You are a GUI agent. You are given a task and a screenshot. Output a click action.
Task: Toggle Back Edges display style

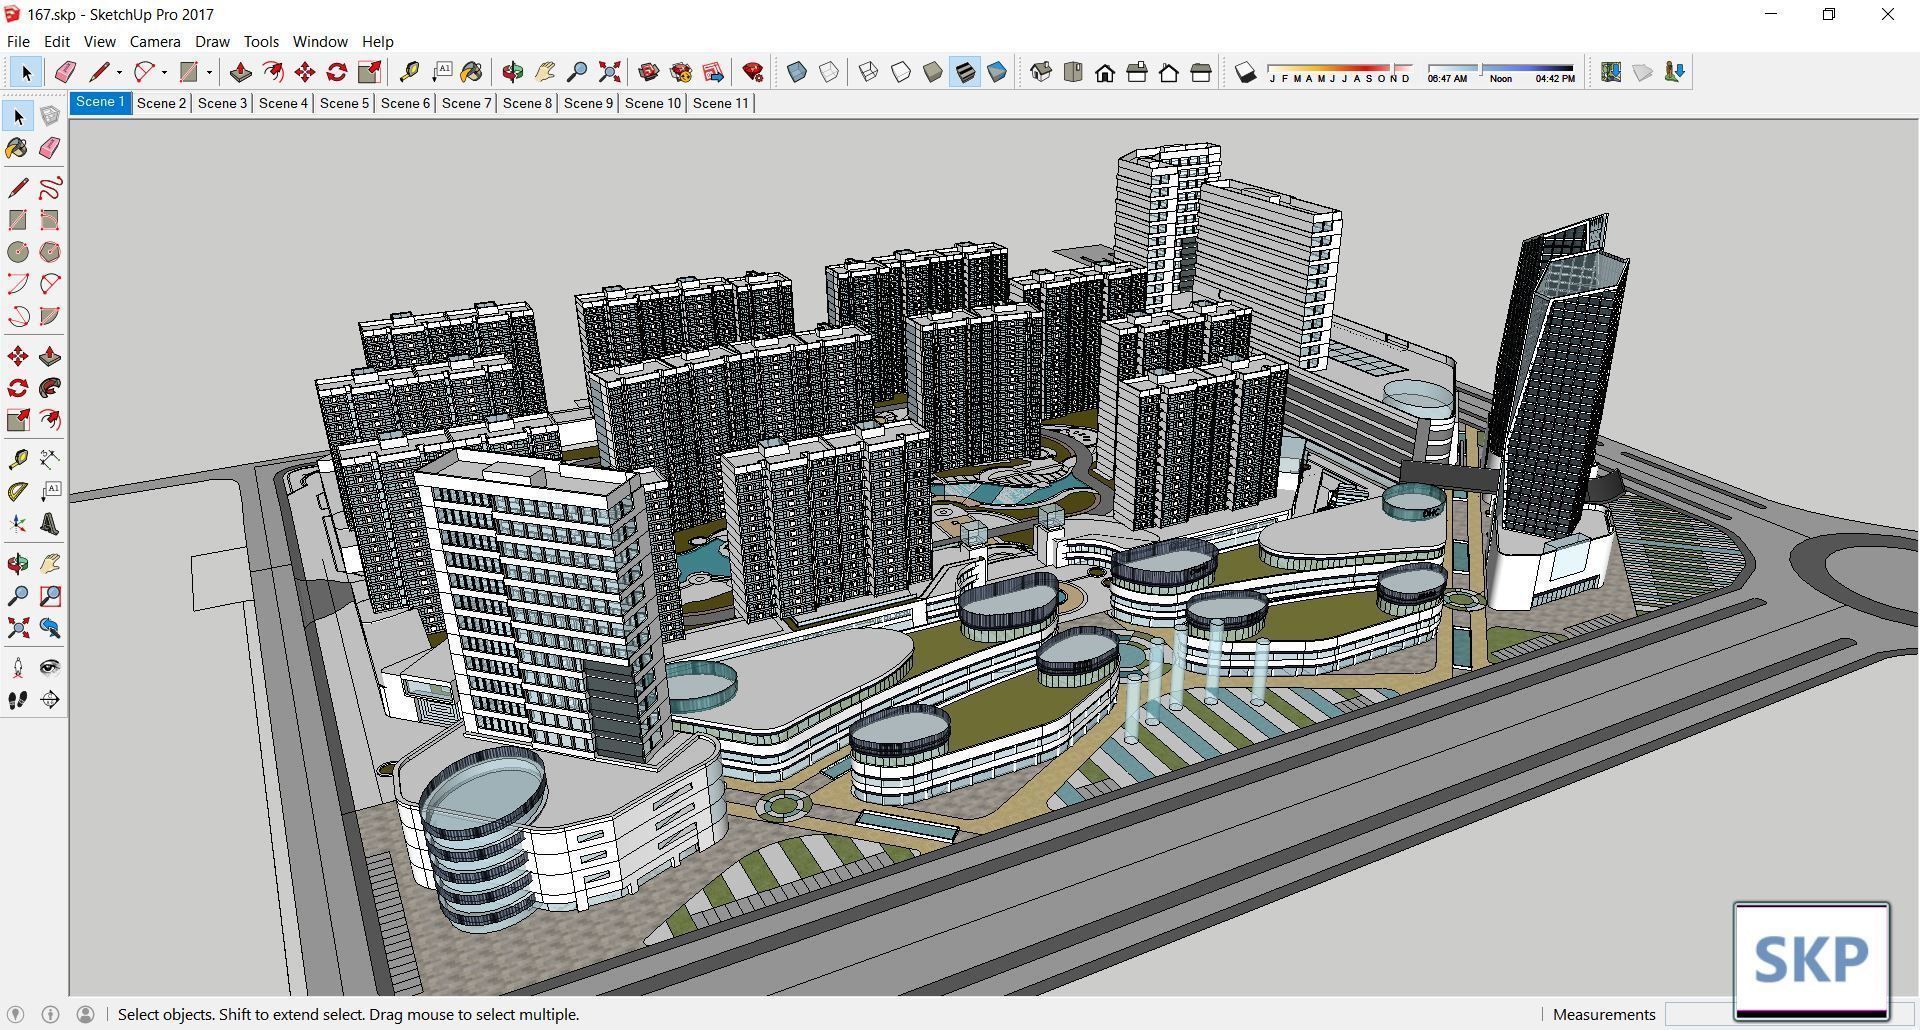coord(829,72)
